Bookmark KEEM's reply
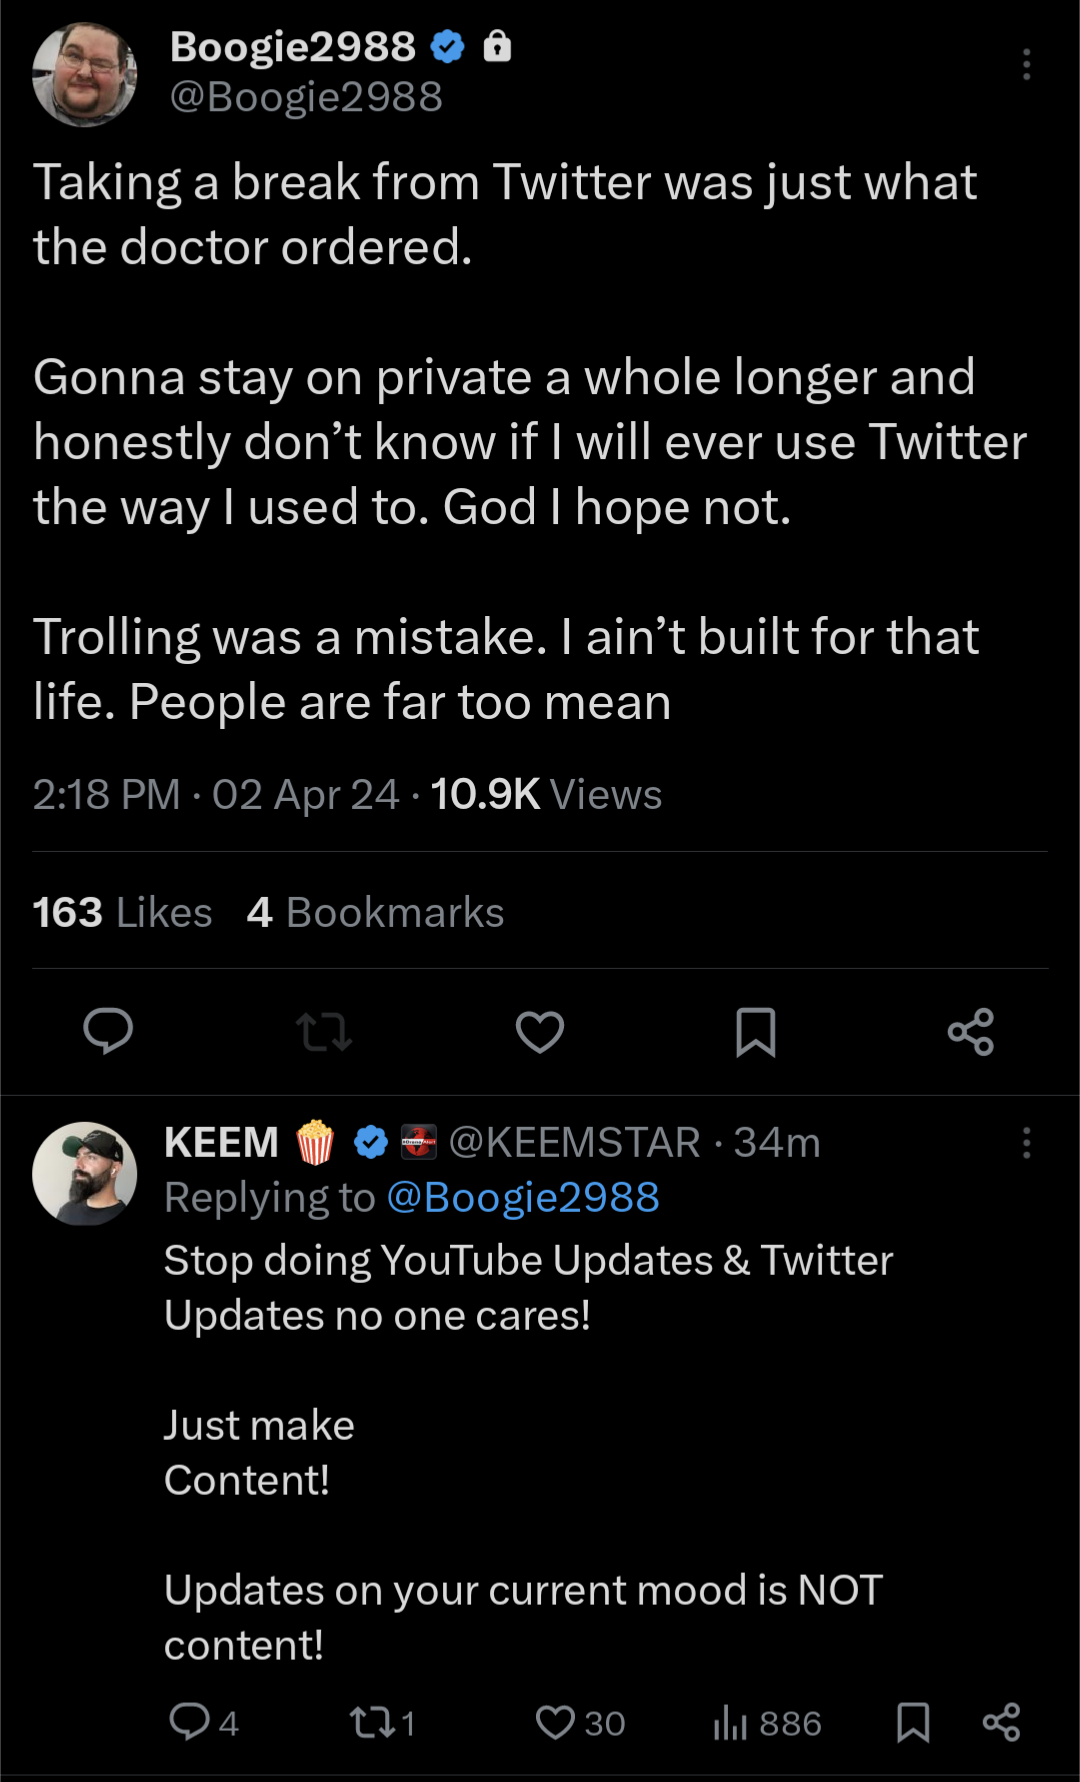 pyautogui.click(x=912, y=1722)
